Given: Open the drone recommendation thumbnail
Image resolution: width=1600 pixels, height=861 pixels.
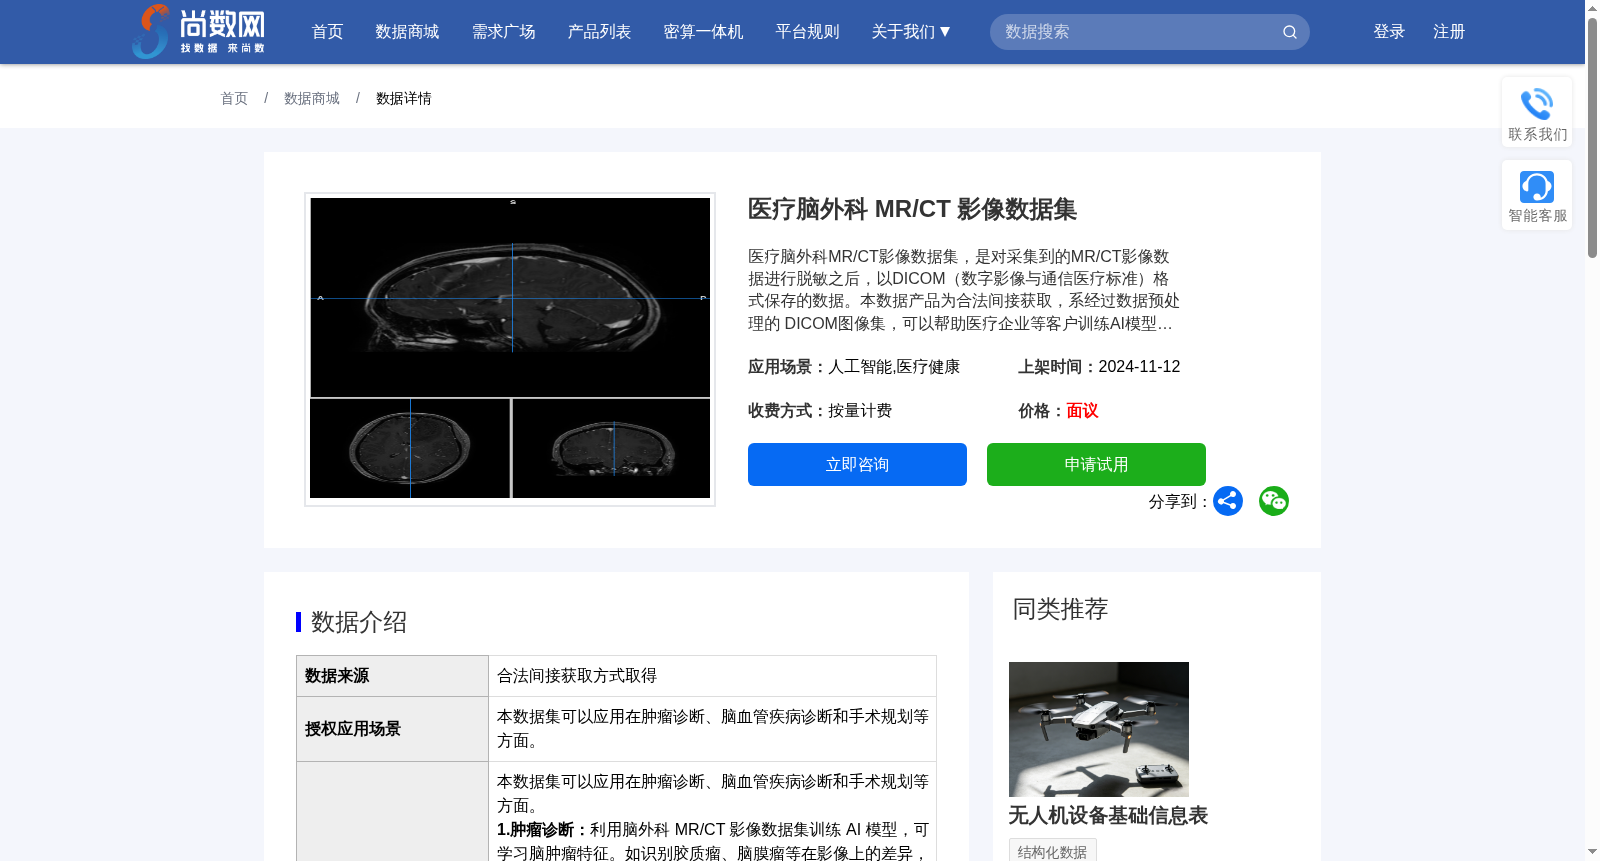Looking at the screenshot, I should pyautogui.click(x=1099, y=729).
